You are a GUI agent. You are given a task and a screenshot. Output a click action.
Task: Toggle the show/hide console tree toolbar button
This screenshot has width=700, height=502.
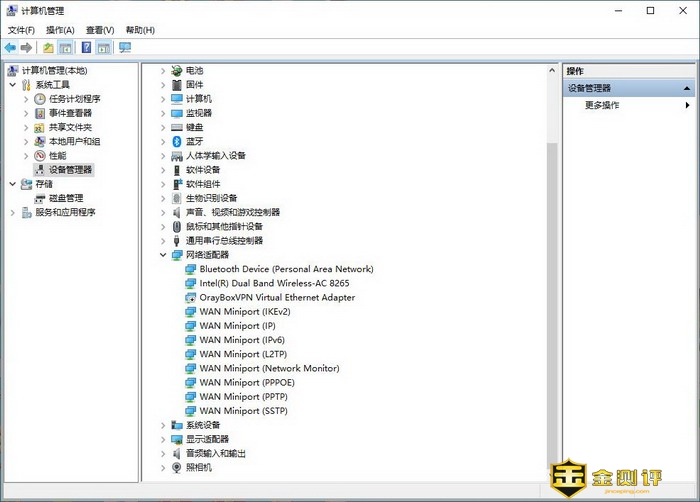tap(66, 47)
